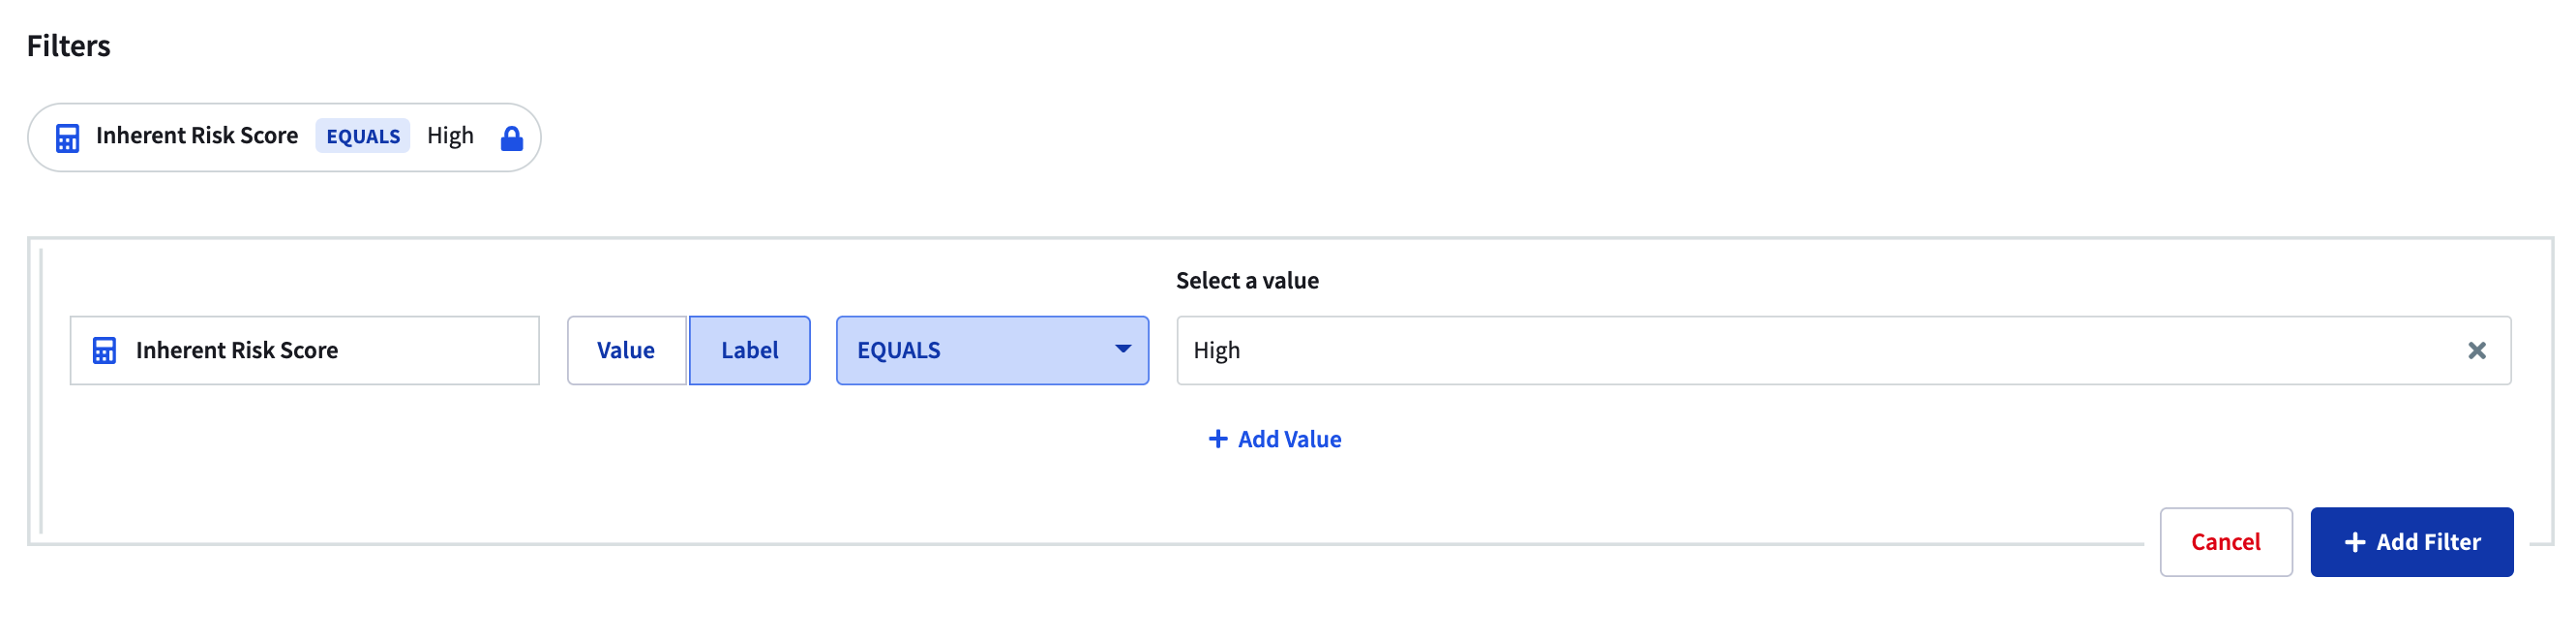2576x639 pixels.
Task: Click the Cancel button
Action: (x=2225, y=542)
